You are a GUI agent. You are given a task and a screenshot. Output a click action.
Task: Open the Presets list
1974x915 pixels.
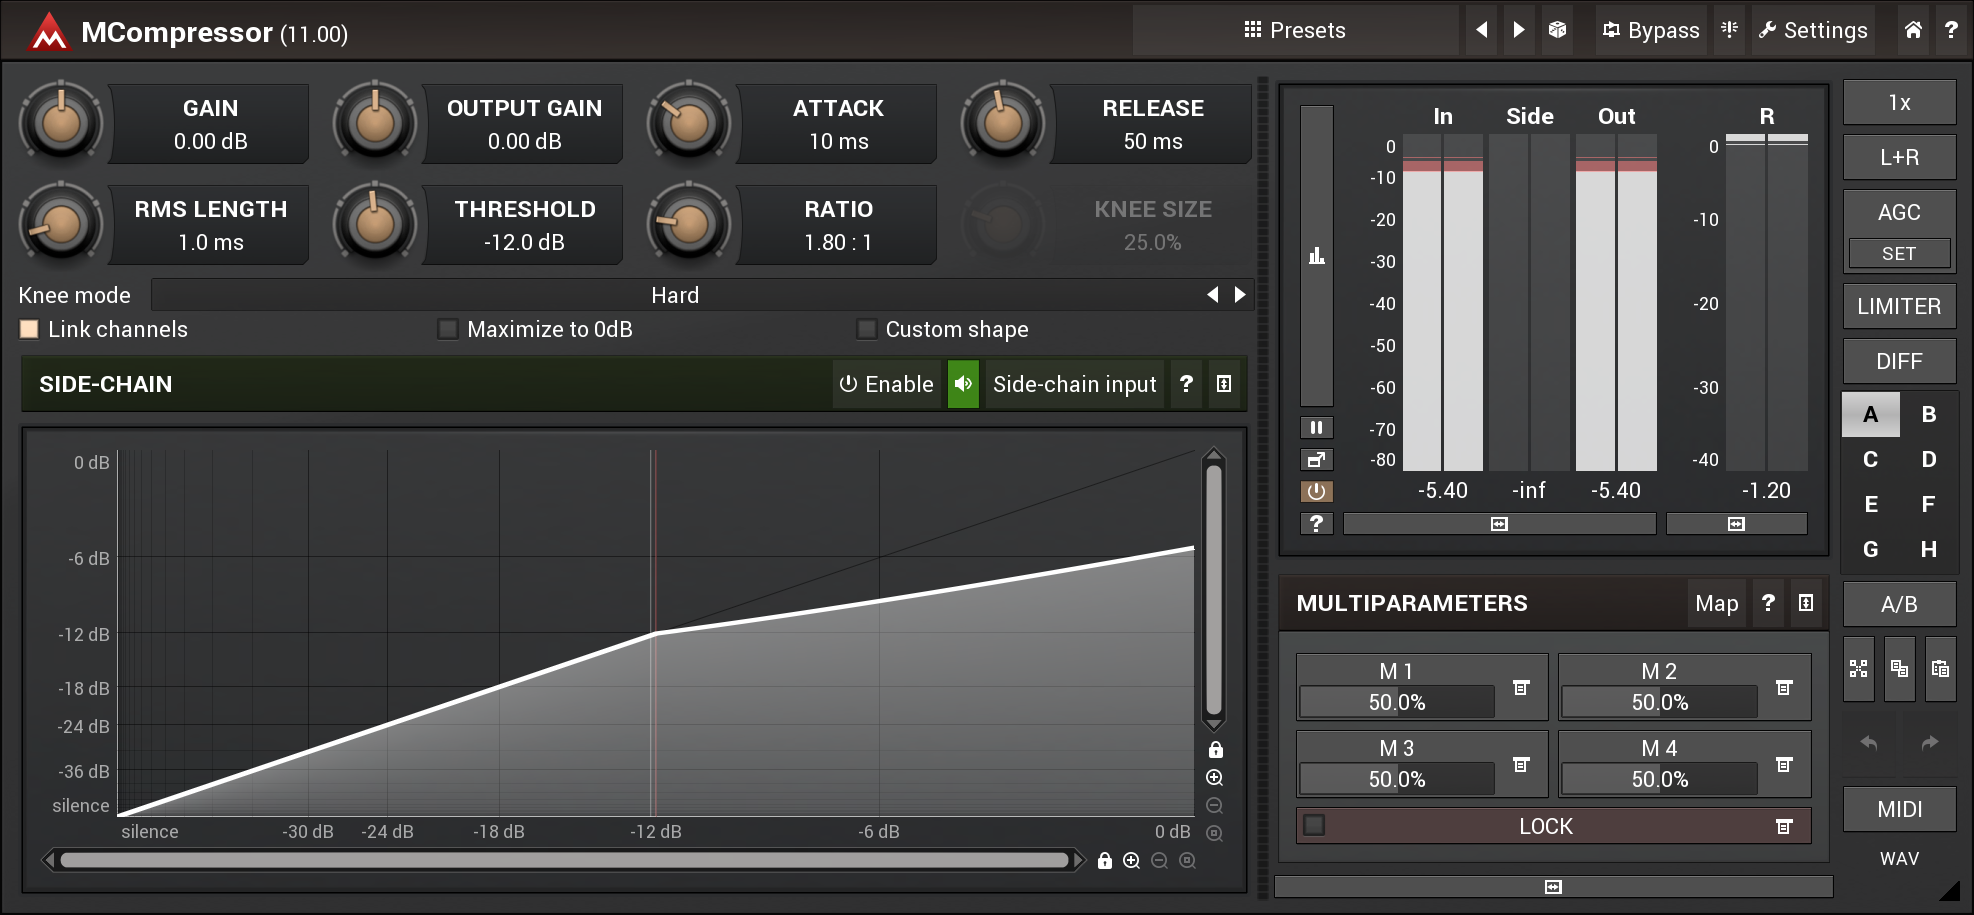1295,30
